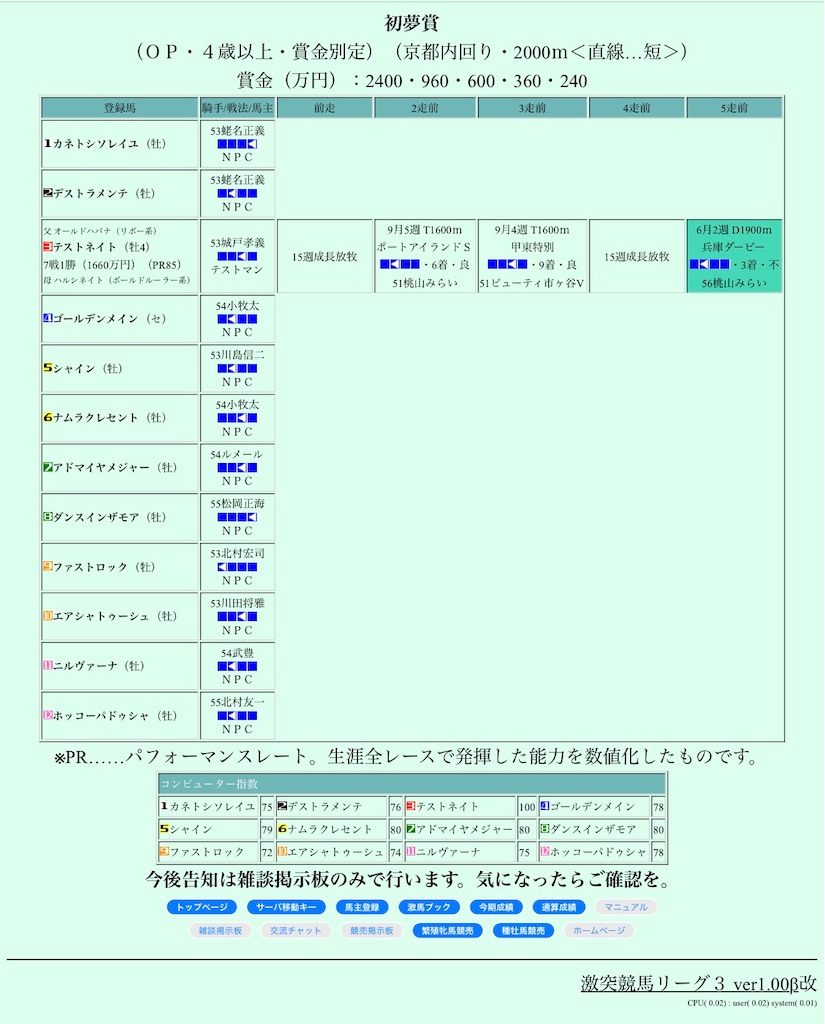
Task: Click tactic icon in 兵庫ダービー race cell
Action: click(x=709, y=264)
